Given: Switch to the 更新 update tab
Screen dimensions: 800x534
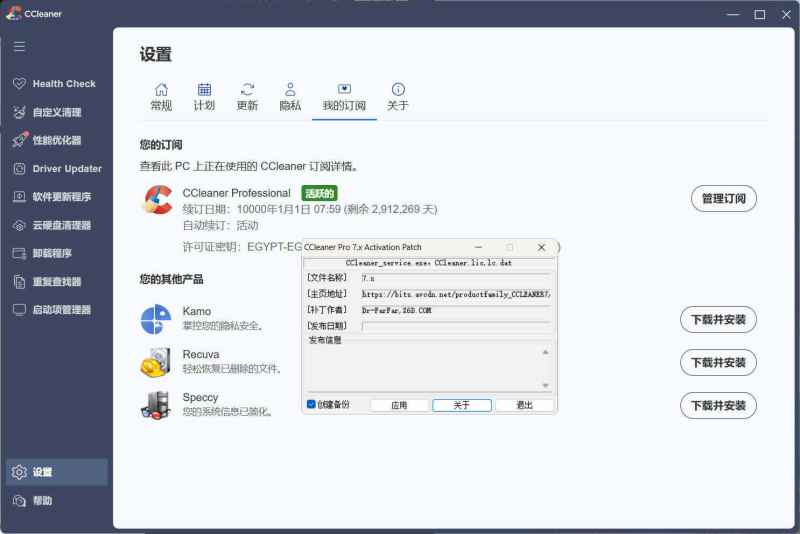Looking at the screenshot, I should coord(247,97).
